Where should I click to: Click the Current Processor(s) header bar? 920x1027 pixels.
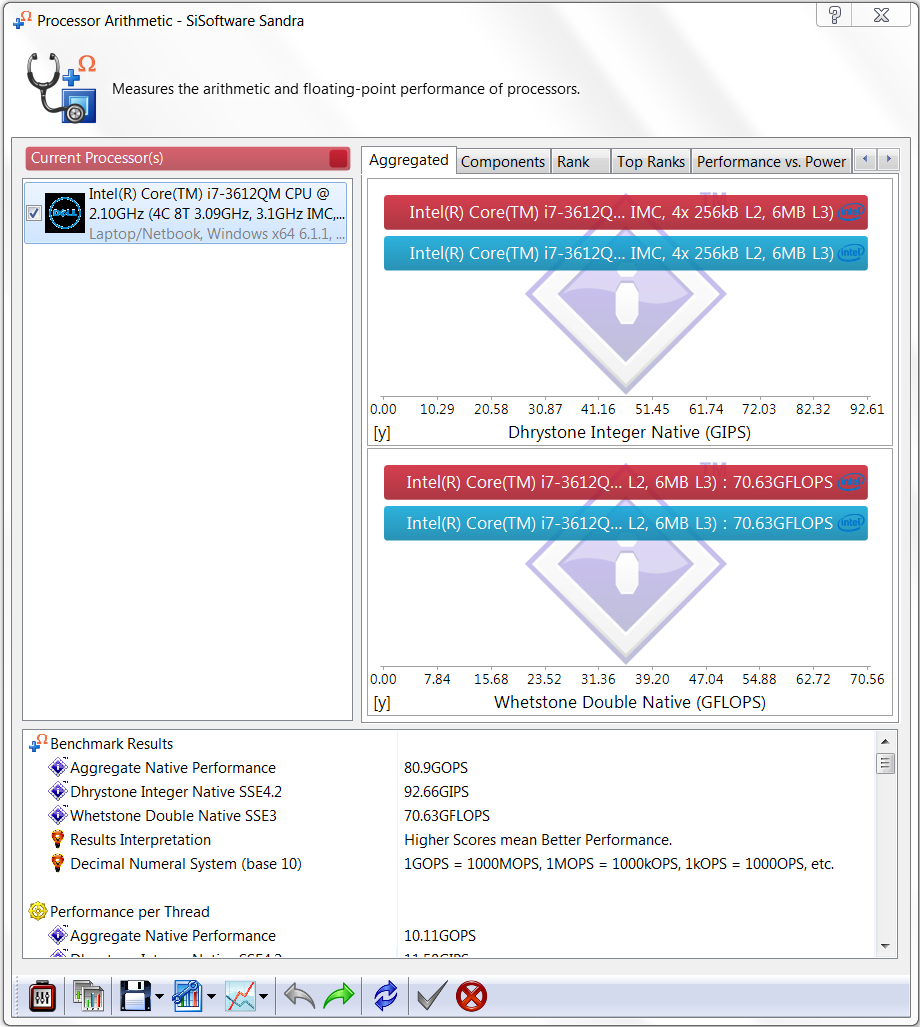click(187, 159)
